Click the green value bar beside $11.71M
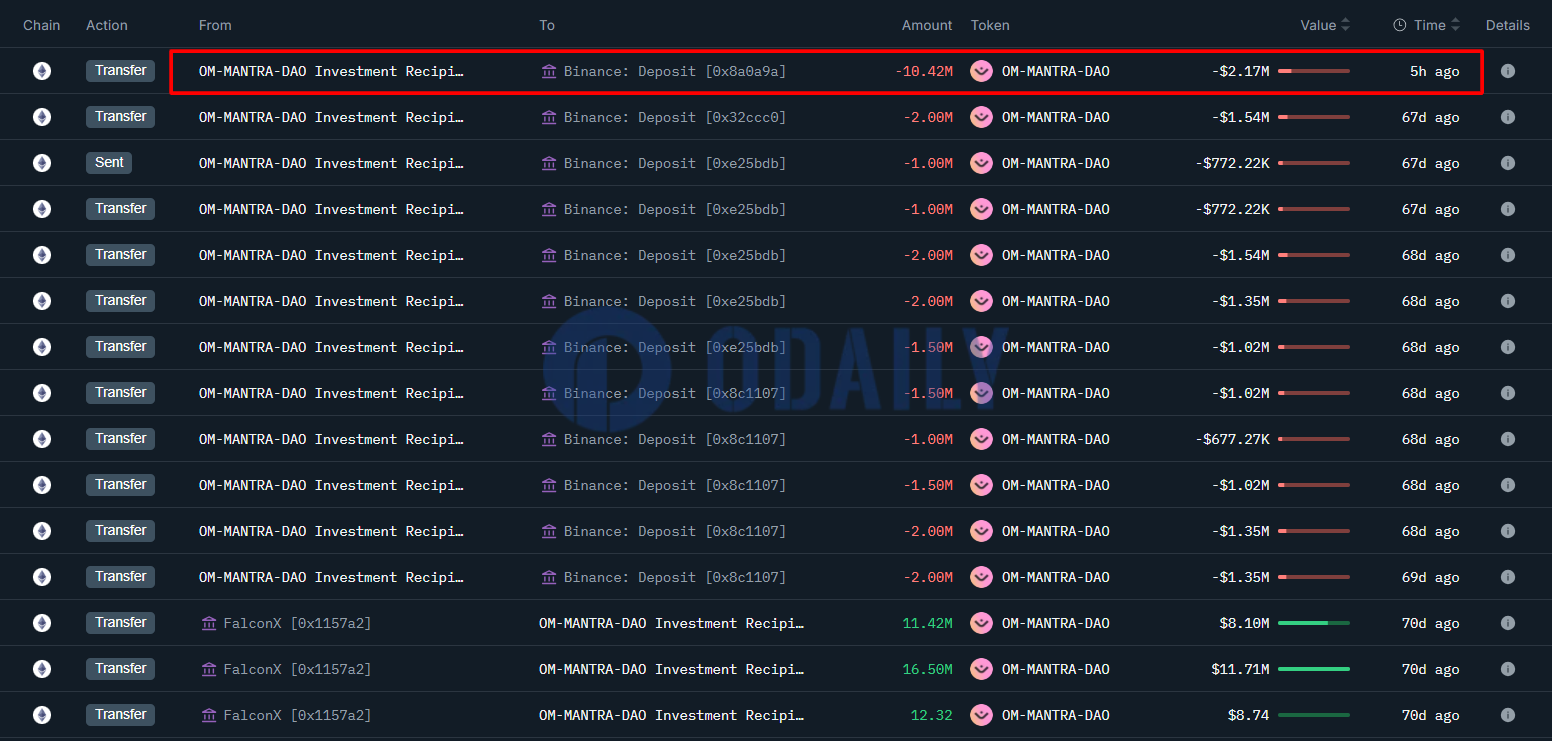Viewport: 1552px width, 741px height. click(1314, 669)
